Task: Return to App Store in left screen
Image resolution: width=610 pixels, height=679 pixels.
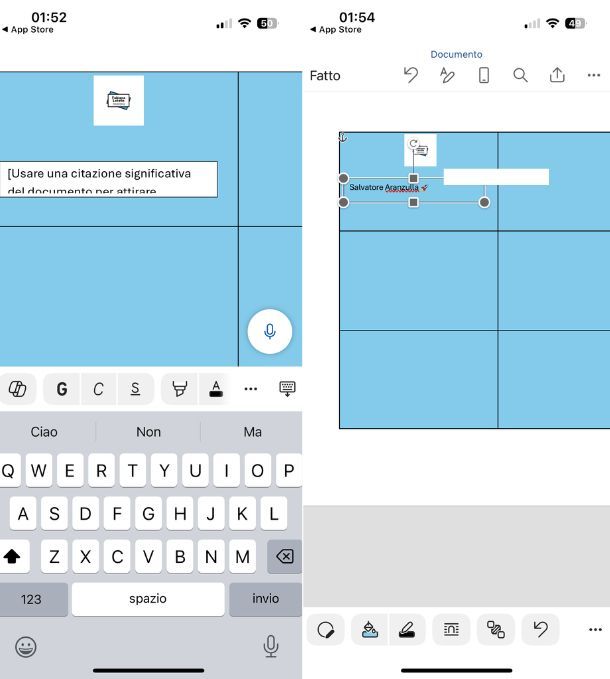Action: [x=28, y=29]
